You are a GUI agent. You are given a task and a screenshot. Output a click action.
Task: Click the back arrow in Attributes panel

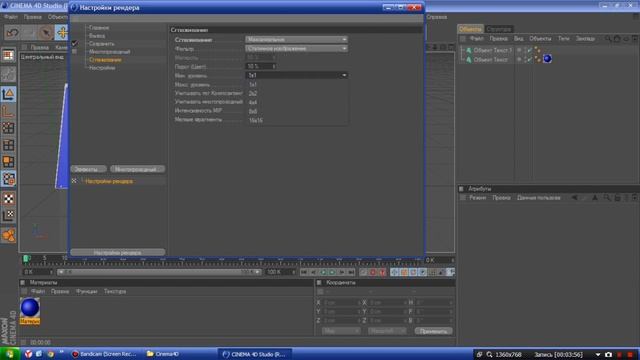point(574,198)
